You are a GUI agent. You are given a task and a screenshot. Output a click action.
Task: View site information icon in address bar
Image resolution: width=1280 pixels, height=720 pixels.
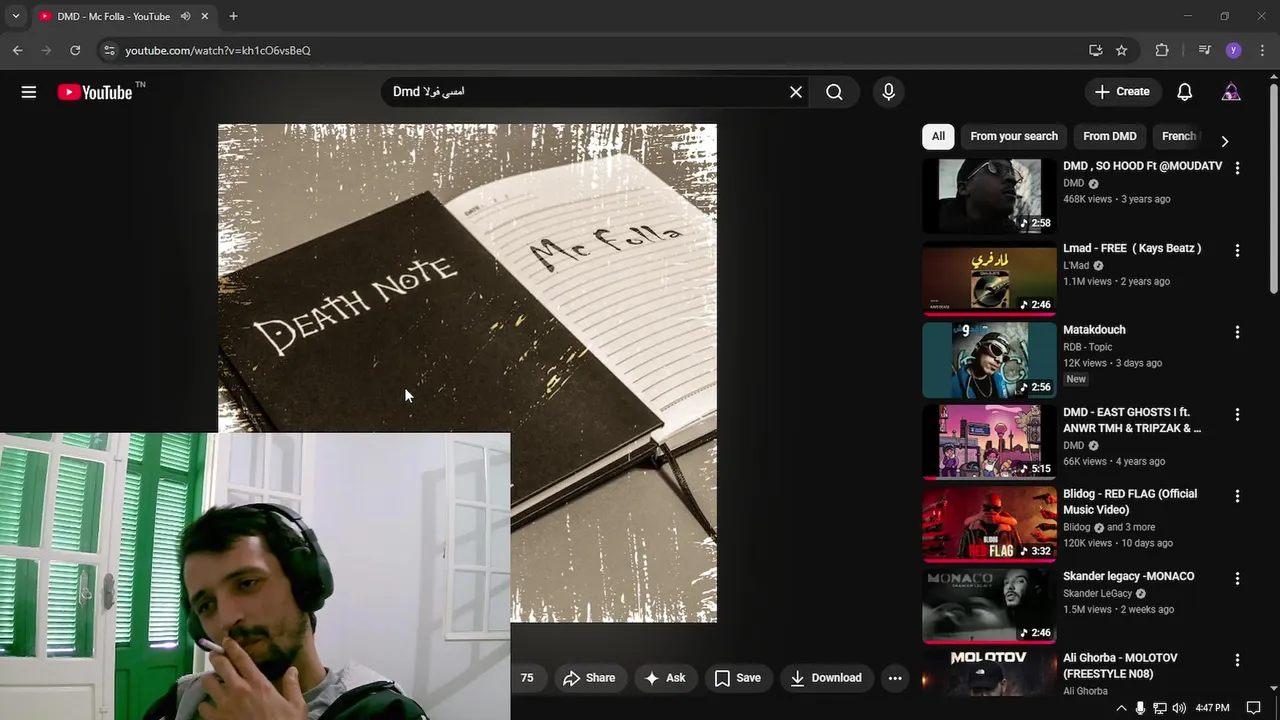point(110,50)
